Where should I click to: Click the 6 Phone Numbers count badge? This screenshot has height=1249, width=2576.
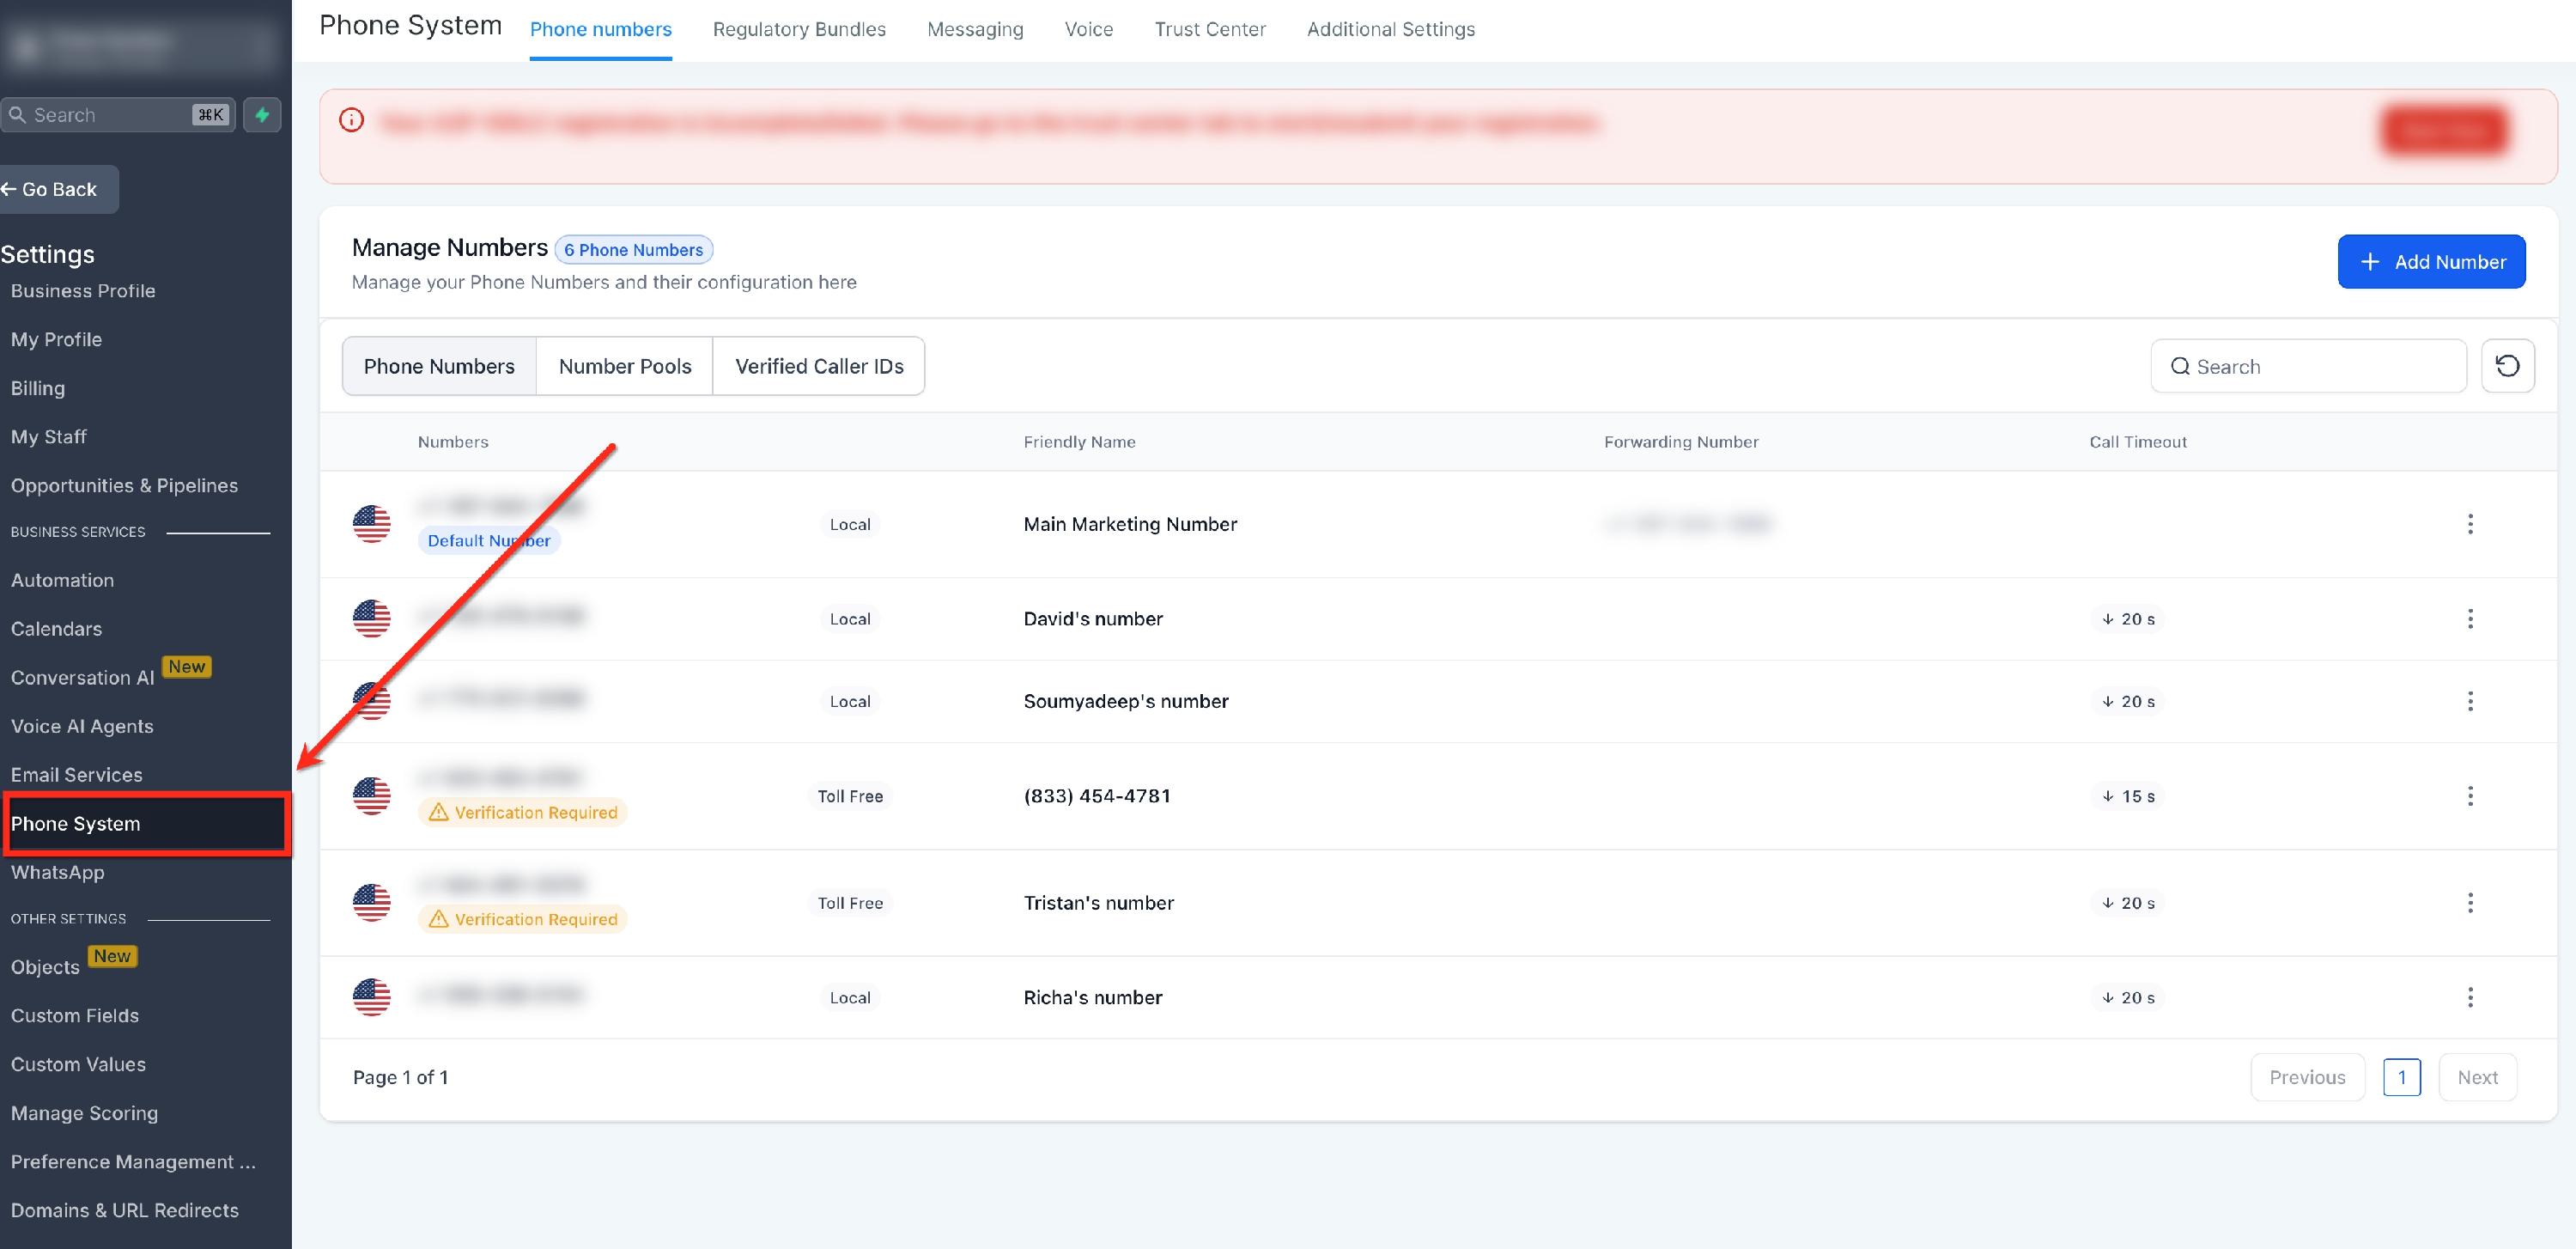pos(633,250)
